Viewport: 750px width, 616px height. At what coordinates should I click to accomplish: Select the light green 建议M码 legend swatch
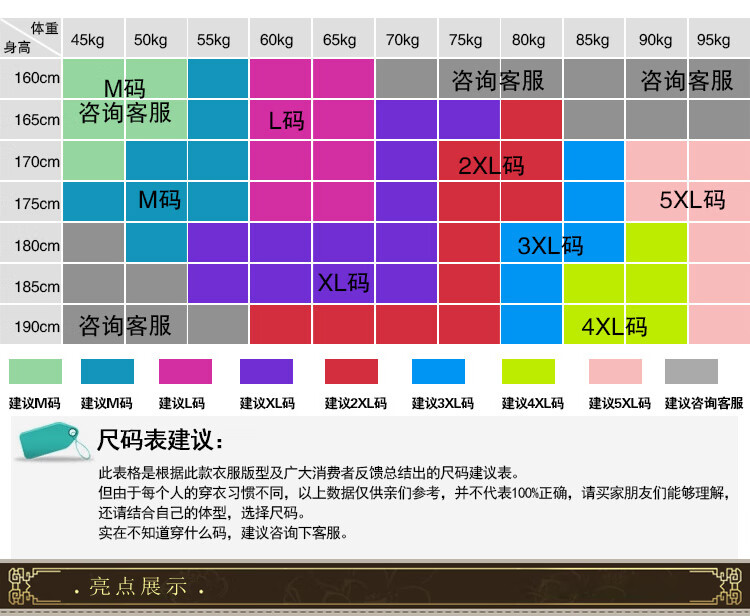[35, 372]
